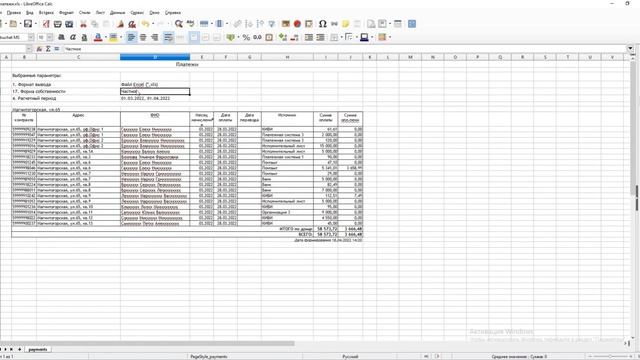Viewport: 640px width, 360px height.
Task: Click the Find and Replace magnifier icon
Action: point(178,24)
